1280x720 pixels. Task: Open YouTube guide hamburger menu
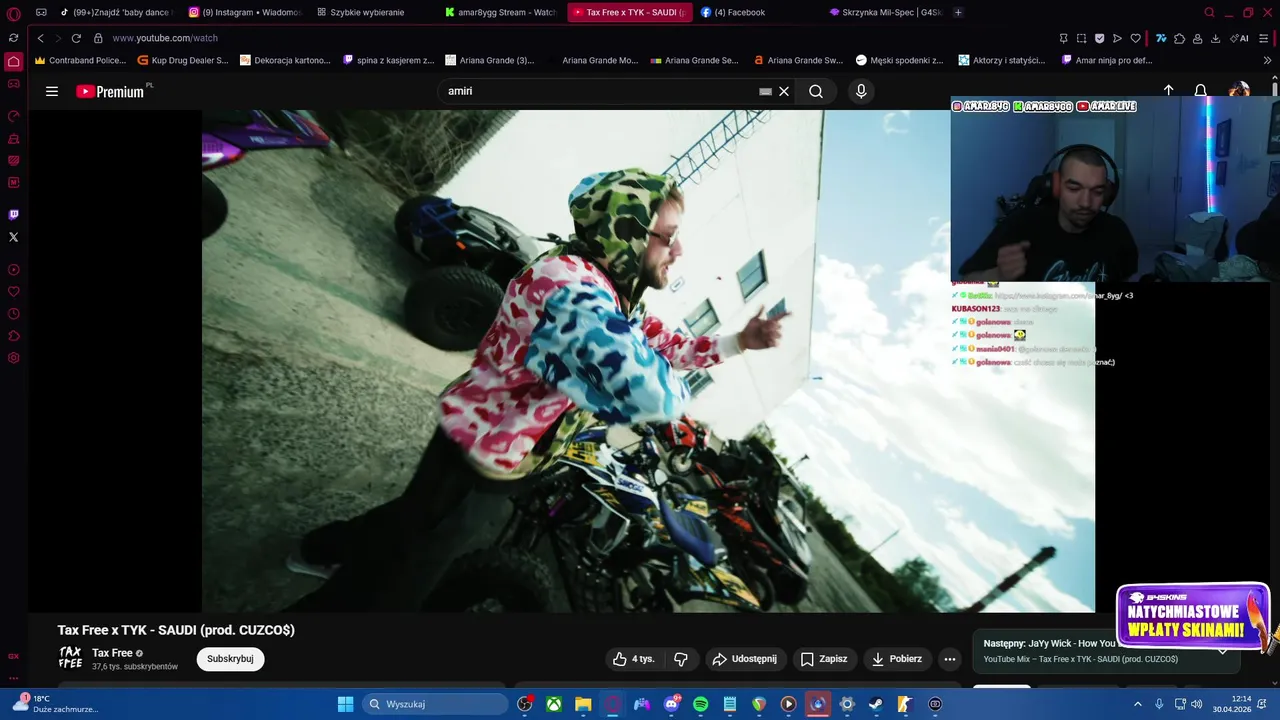click(x=52, y=91)
